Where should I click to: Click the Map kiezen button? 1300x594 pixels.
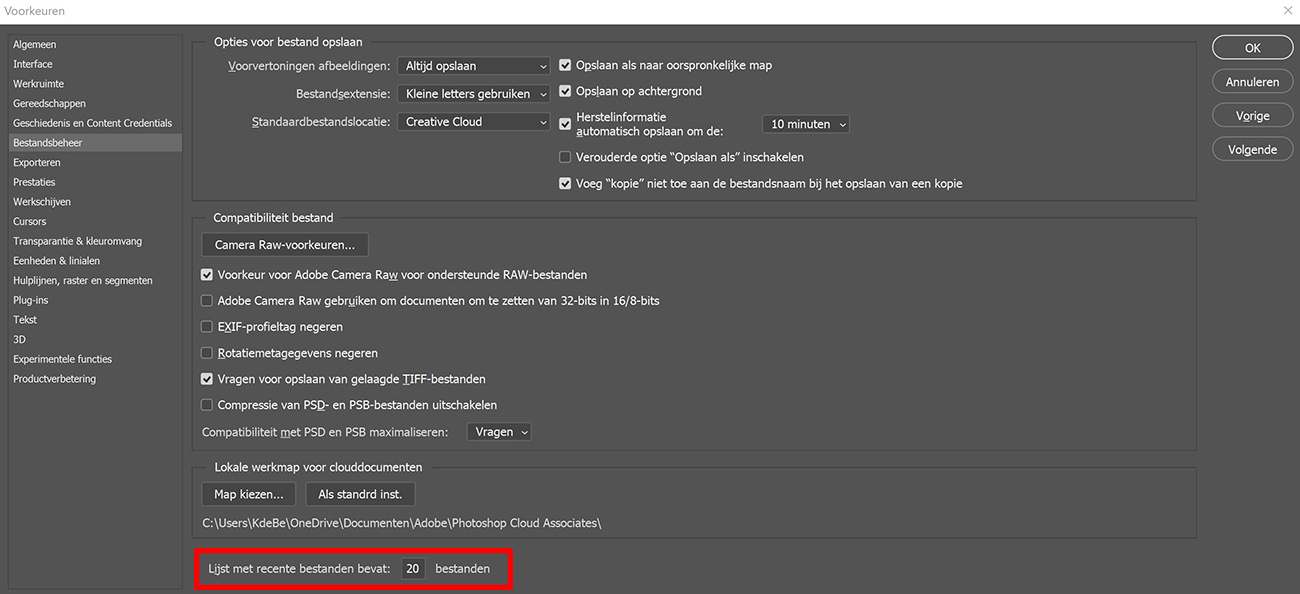[249, 494]
